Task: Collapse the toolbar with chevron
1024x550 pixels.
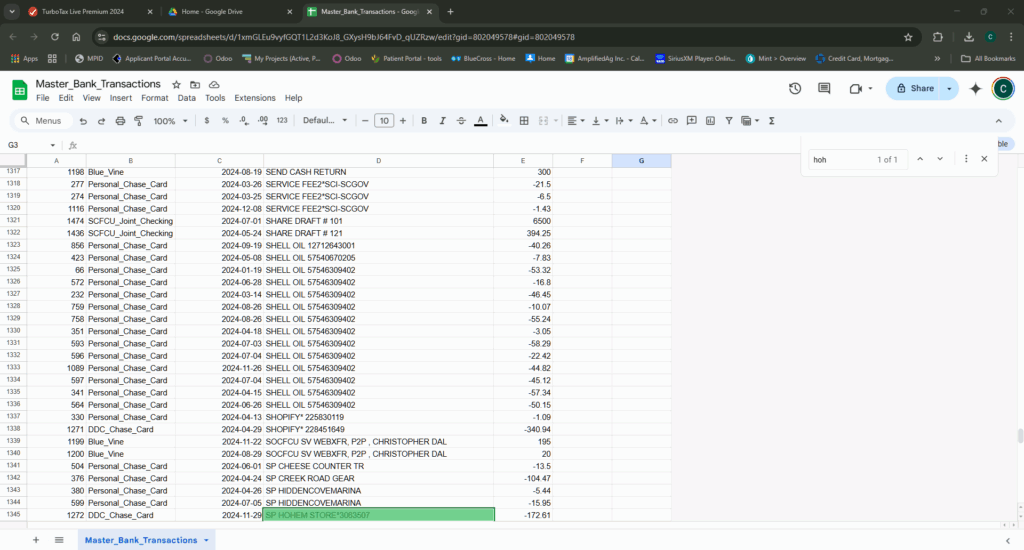Action: click(999, 121)
